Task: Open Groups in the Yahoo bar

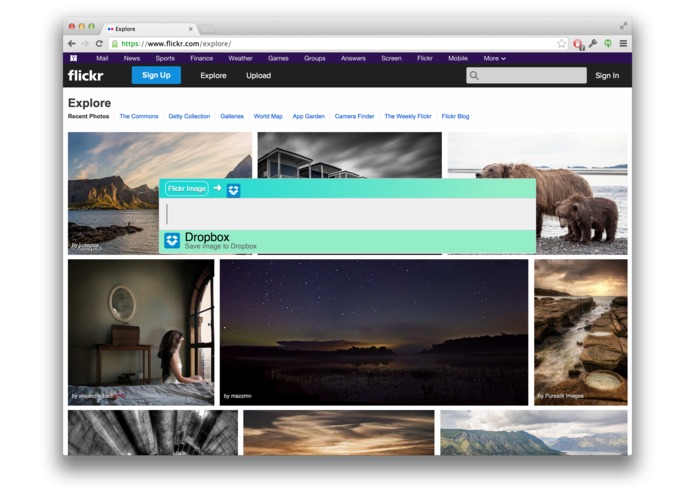Action: pos(315,58)
